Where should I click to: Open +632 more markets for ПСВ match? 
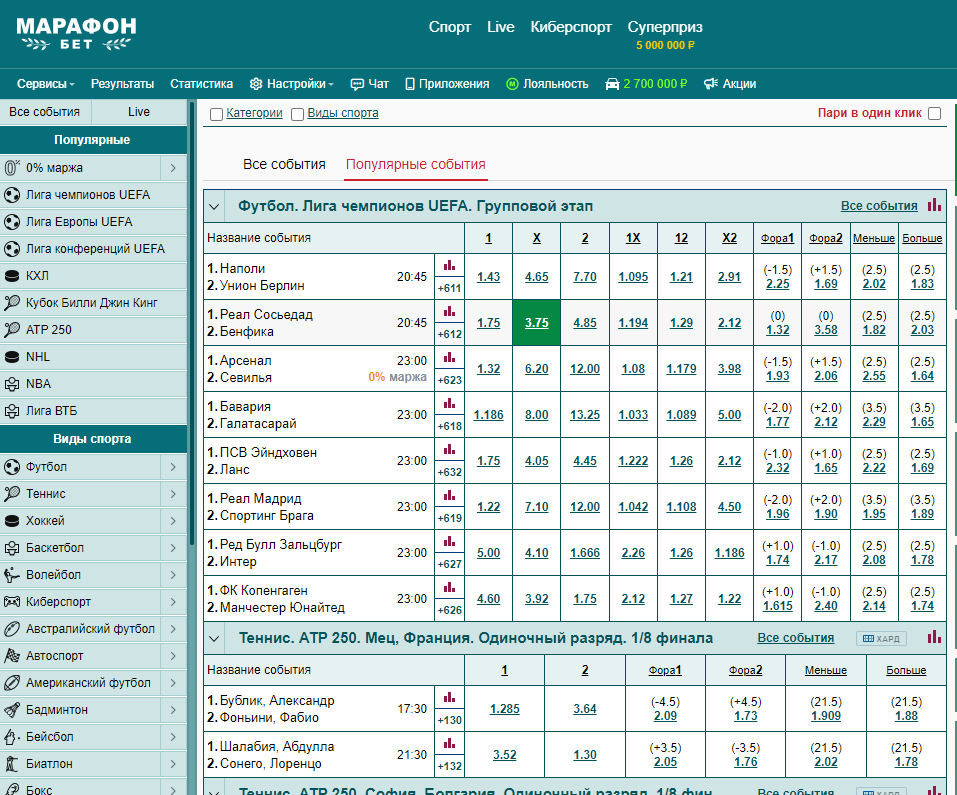pos(449,472)
